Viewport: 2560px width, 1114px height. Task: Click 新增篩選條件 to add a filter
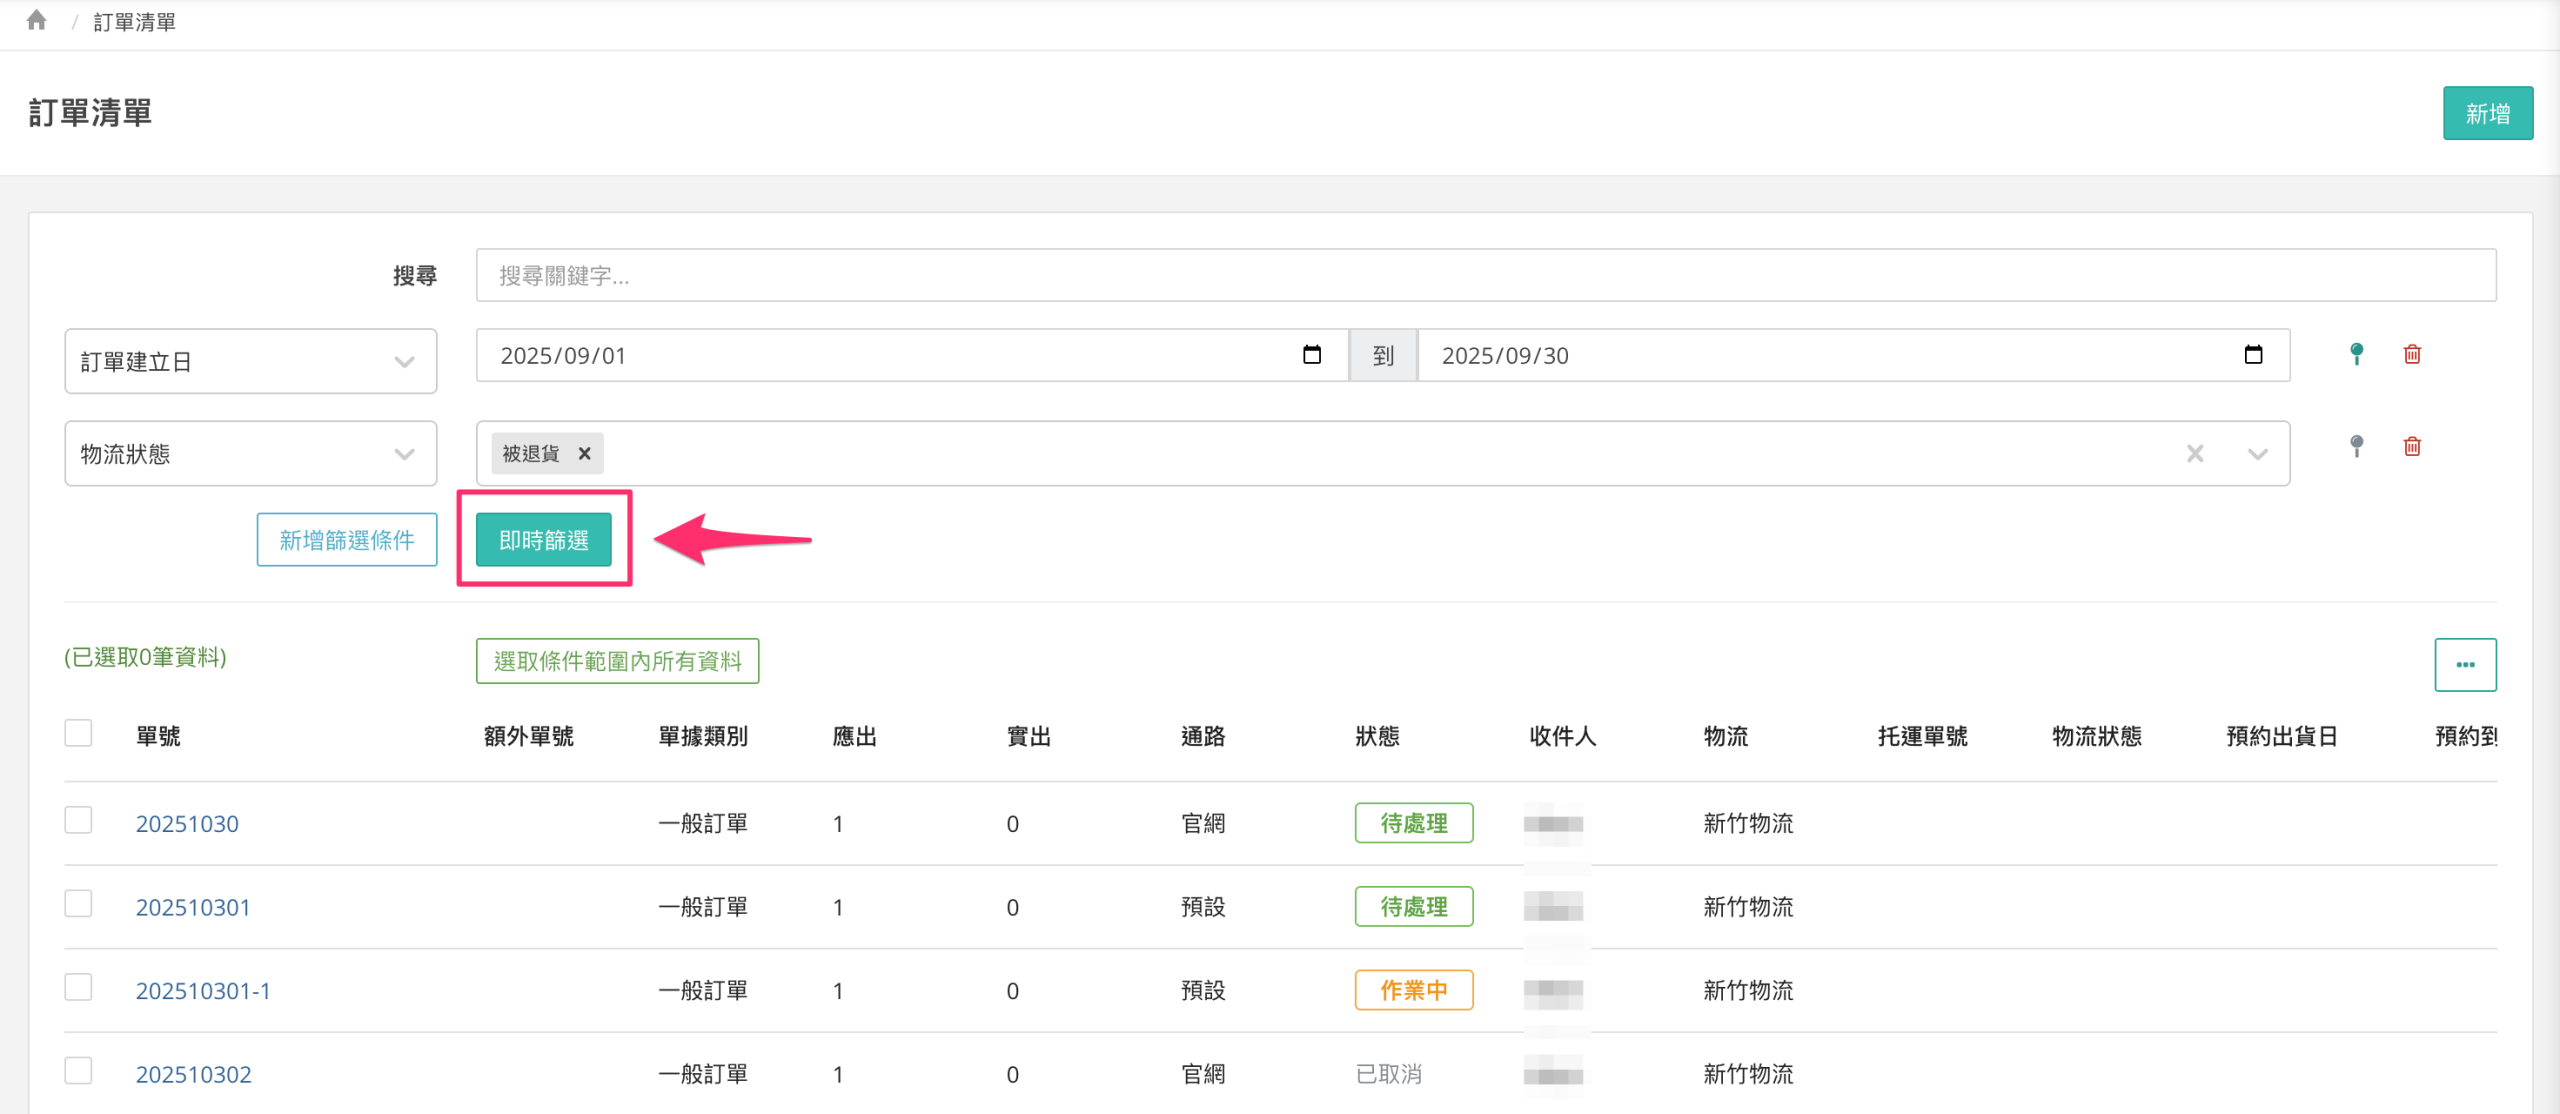coord(346,540)
